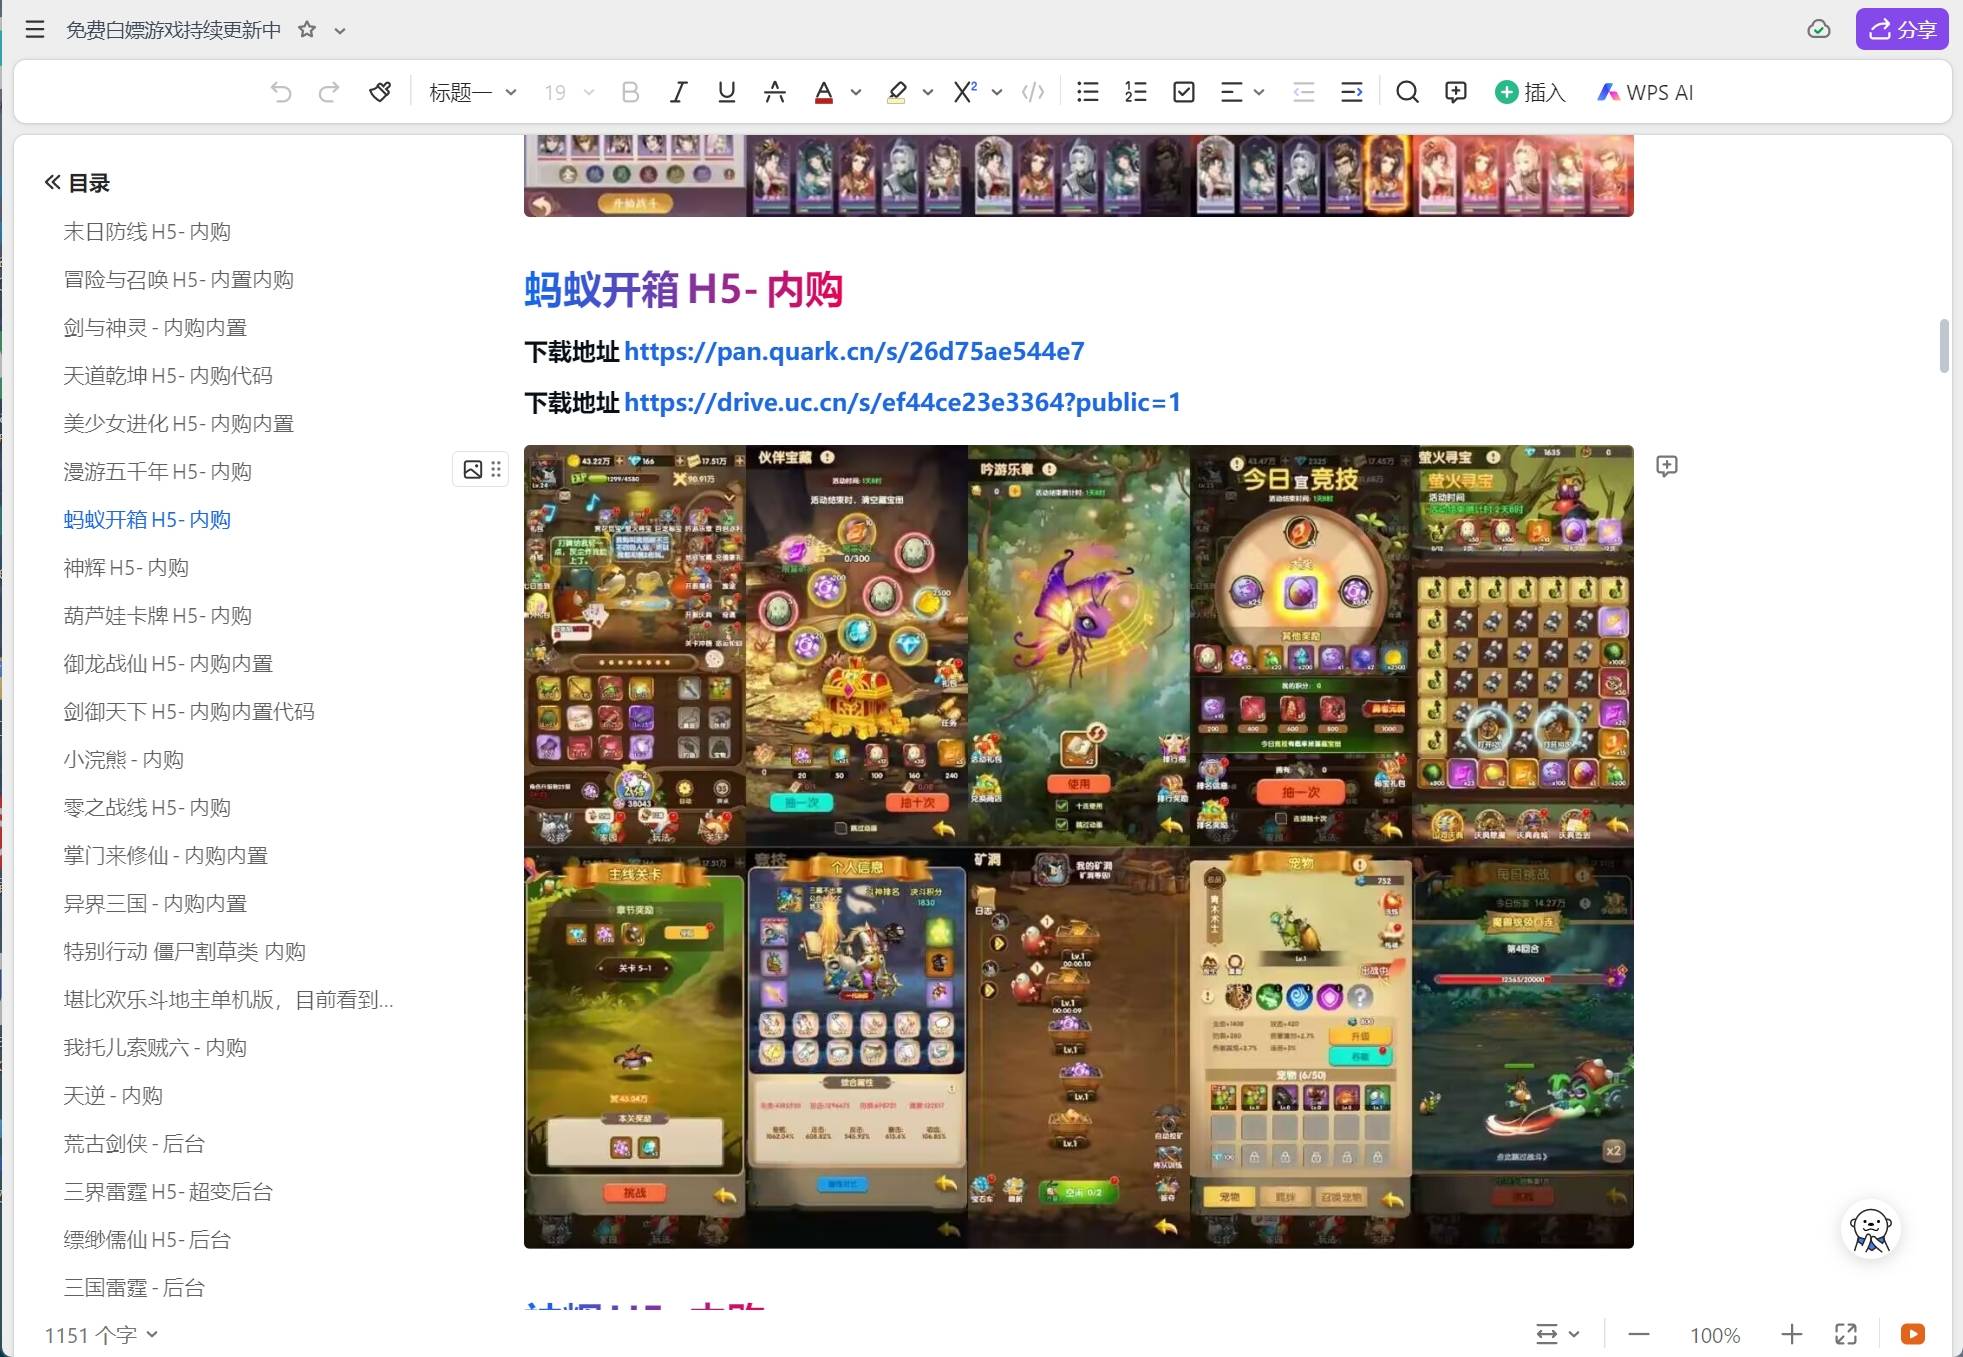This screenshot has height=1357, width=1963.
Task: Redo the last action
Action: 329,92
